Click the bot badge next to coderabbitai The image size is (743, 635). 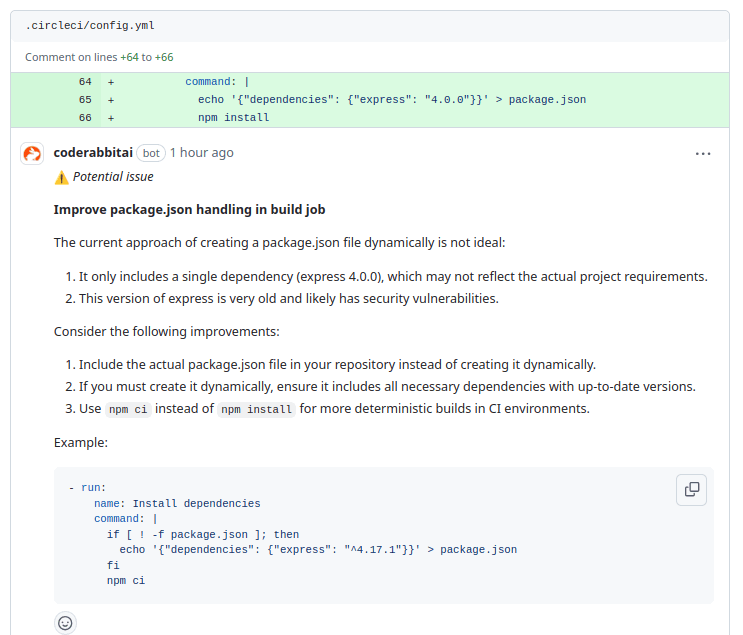click(151, 153)
